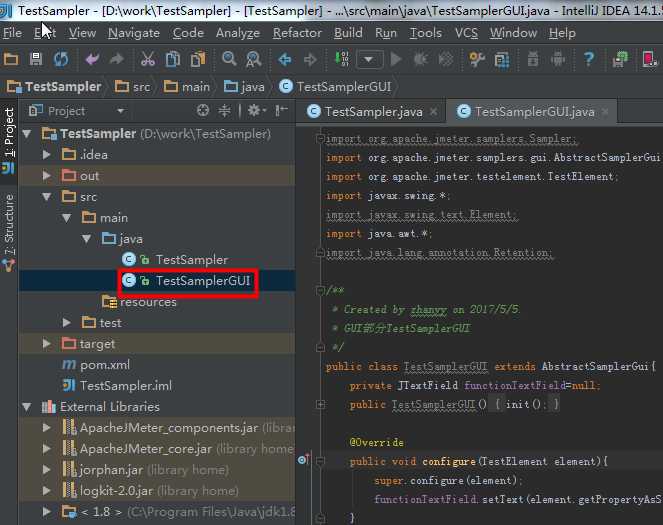
Task: Click the Replace magnifier icon
Action: [x=254, y=59]
